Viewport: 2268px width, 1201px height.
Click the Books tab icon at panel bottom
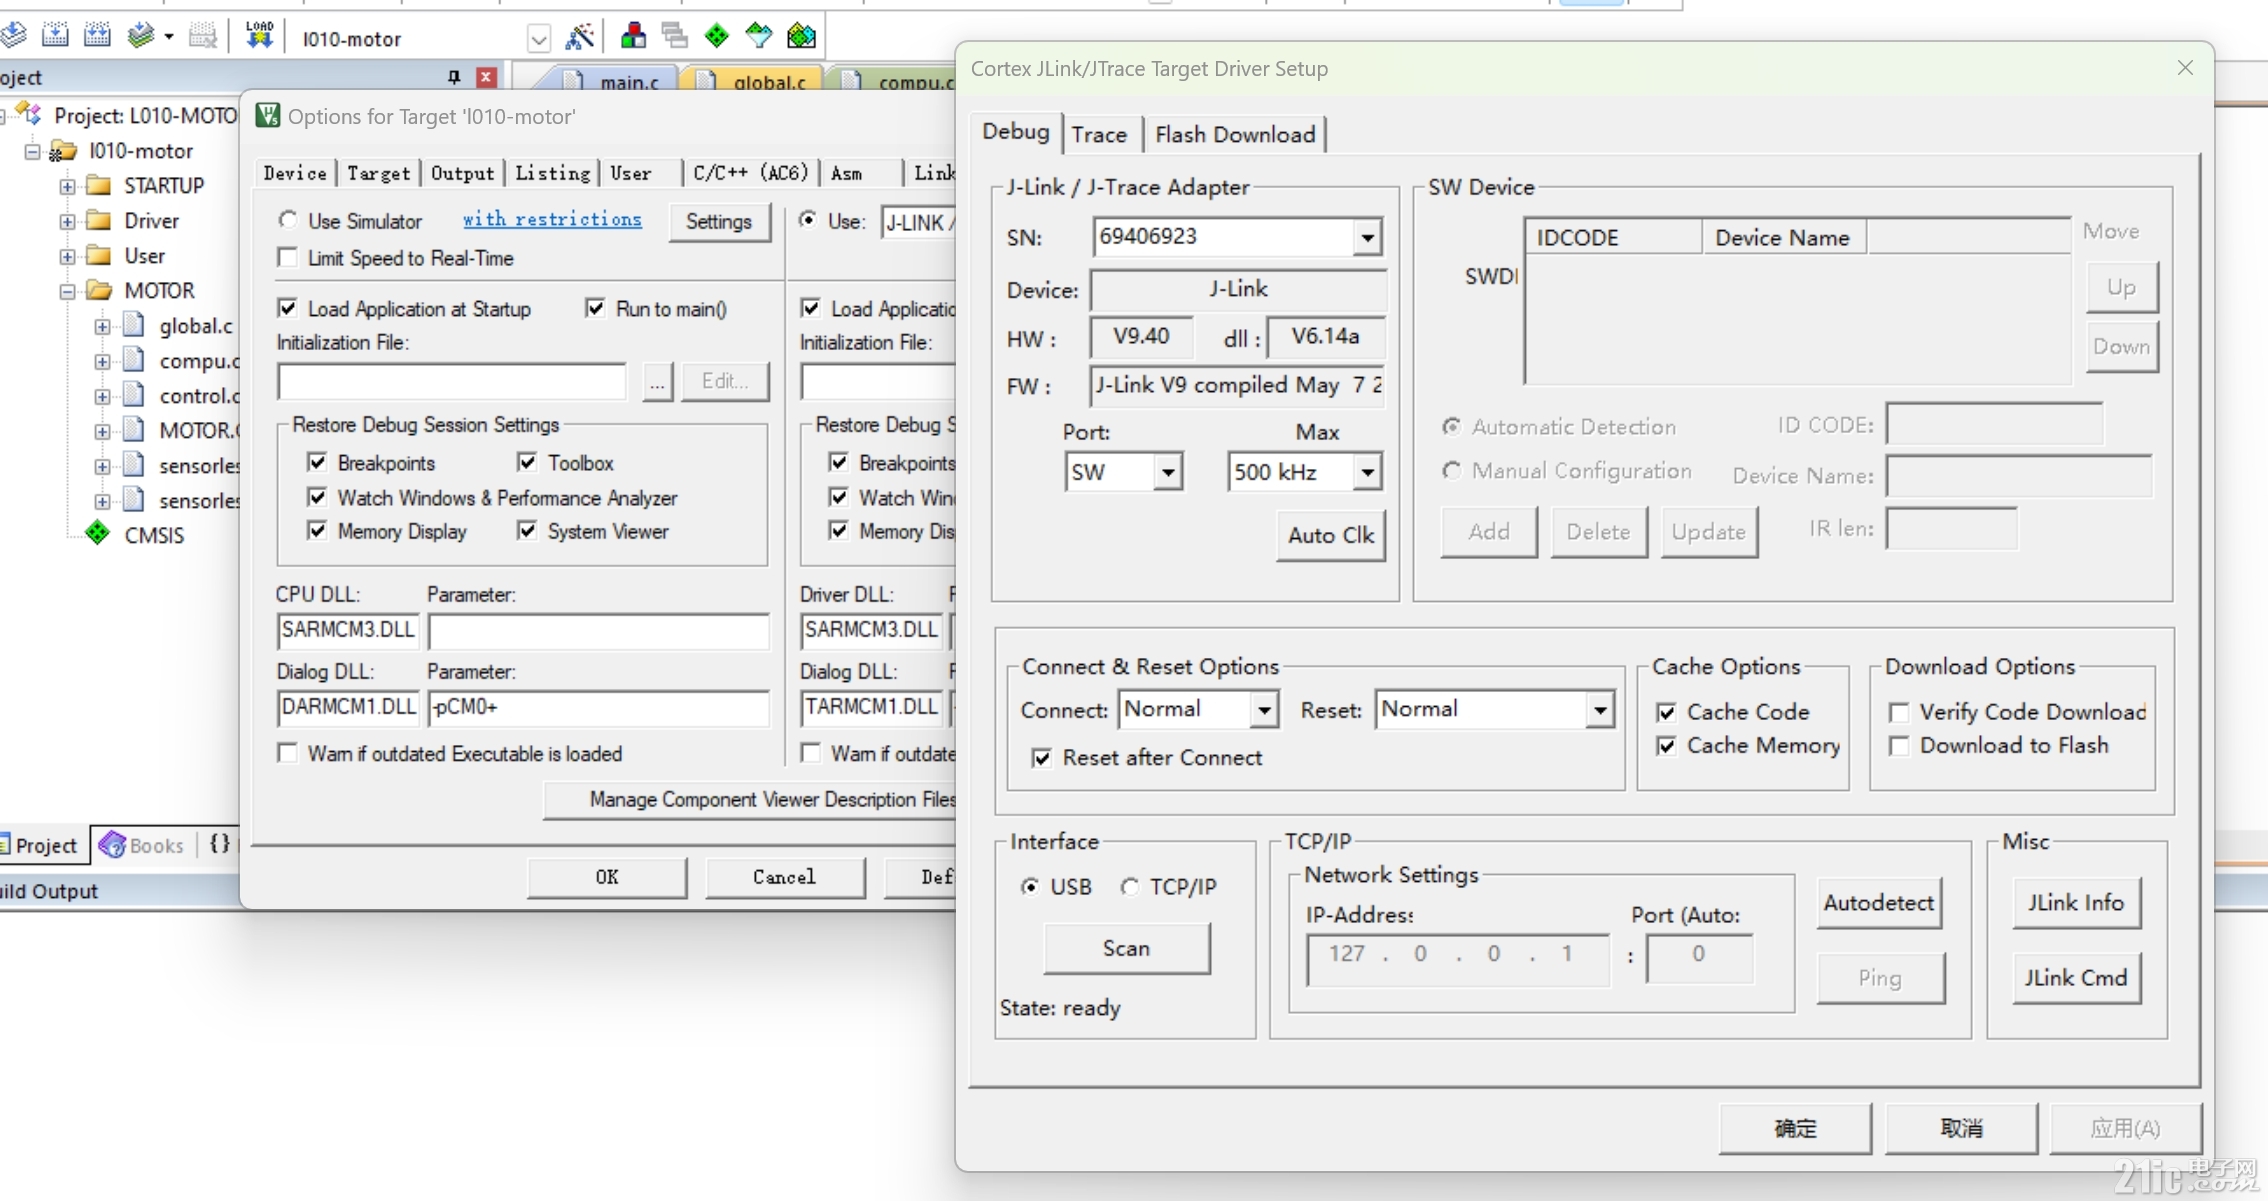112,845
